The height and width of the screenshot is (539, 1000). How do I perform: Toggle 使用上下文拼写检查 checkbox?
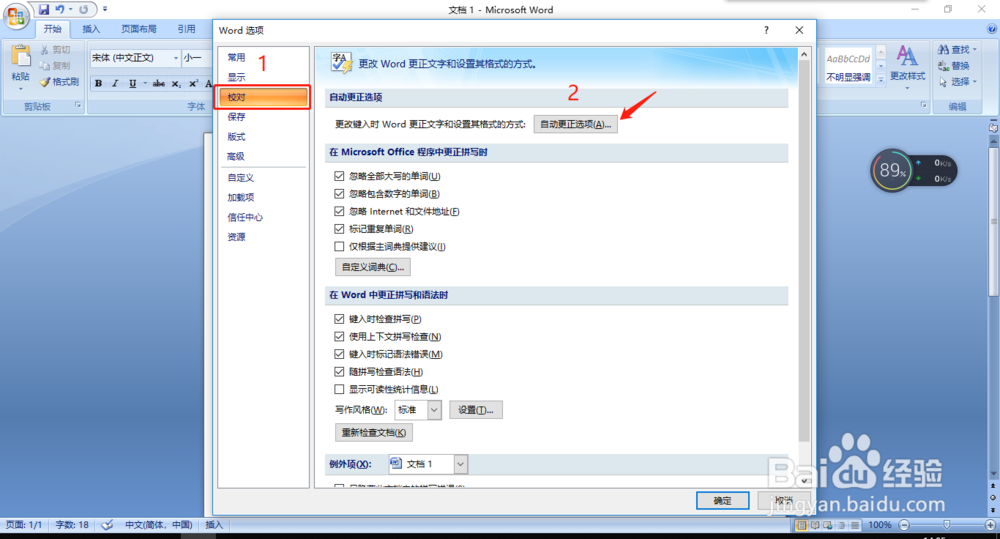[x=339, y=337]
